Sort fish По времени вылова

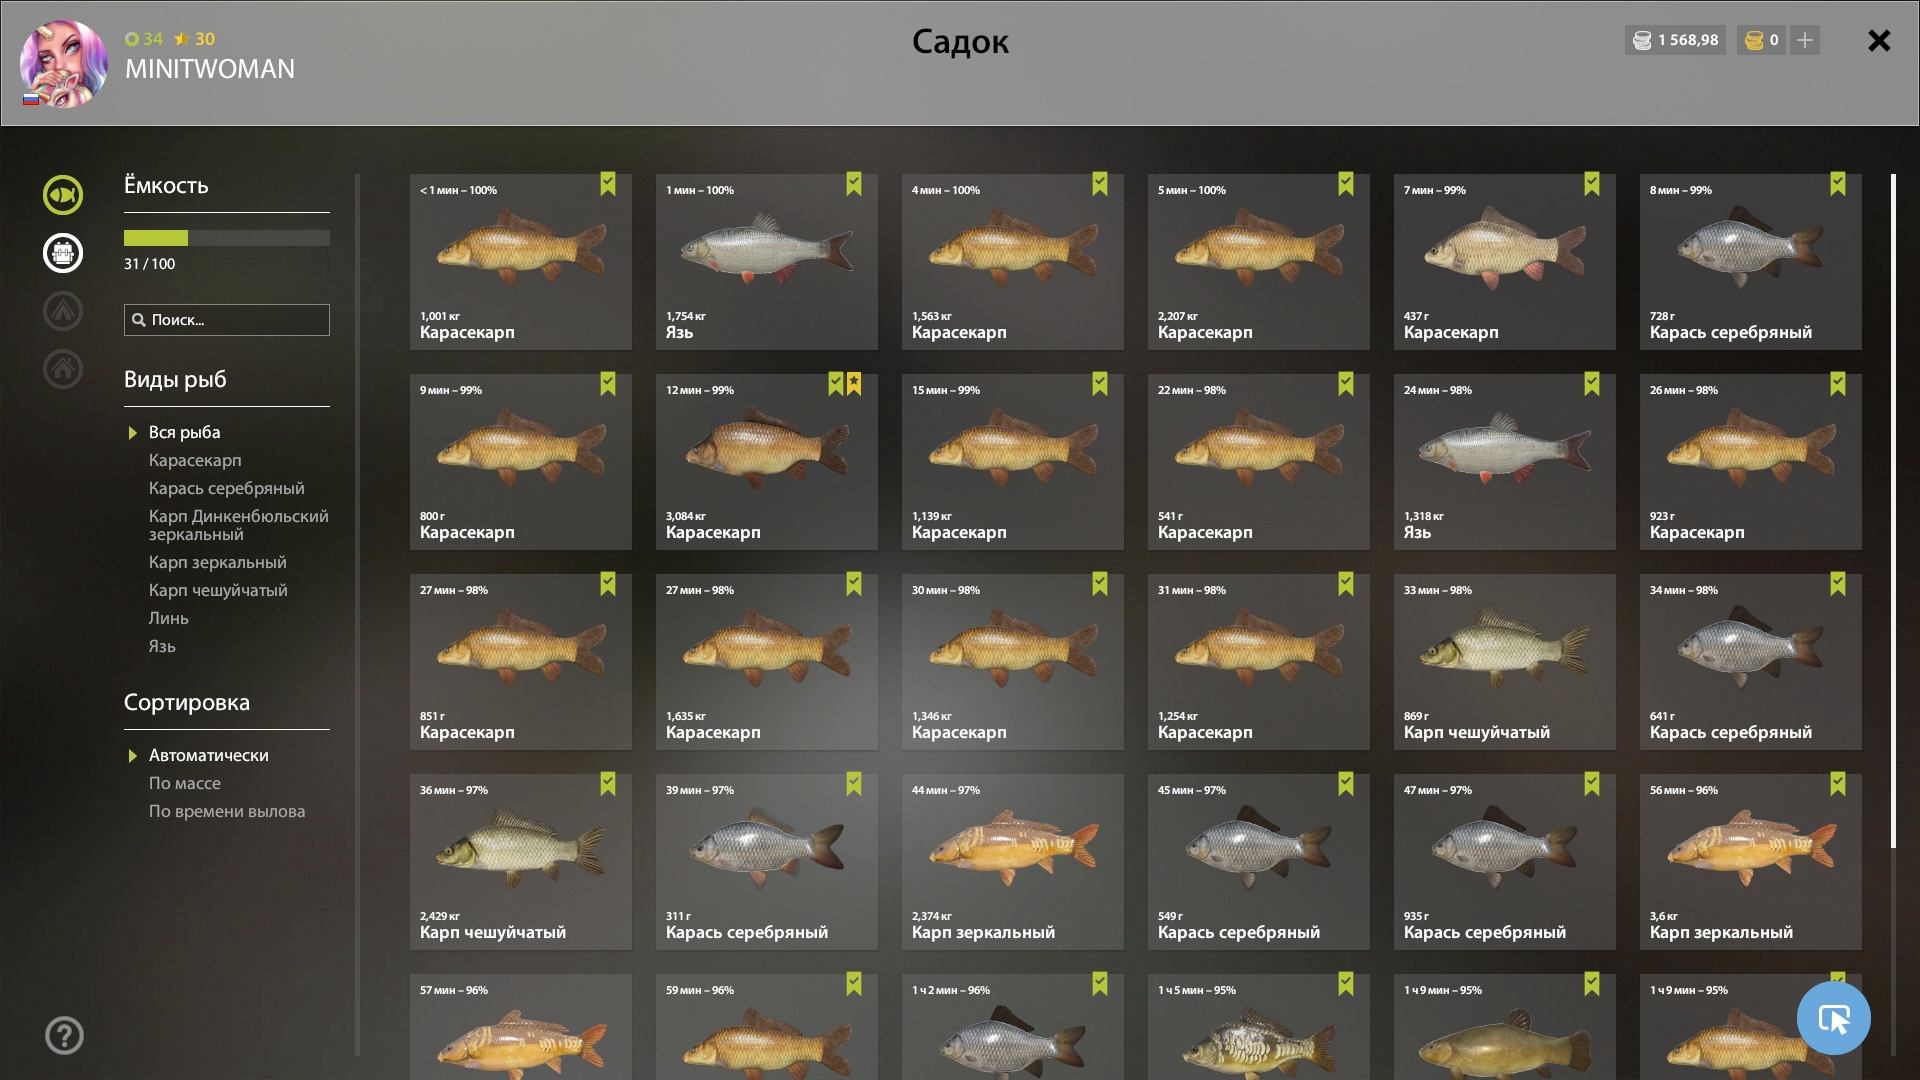click(227, 812)
